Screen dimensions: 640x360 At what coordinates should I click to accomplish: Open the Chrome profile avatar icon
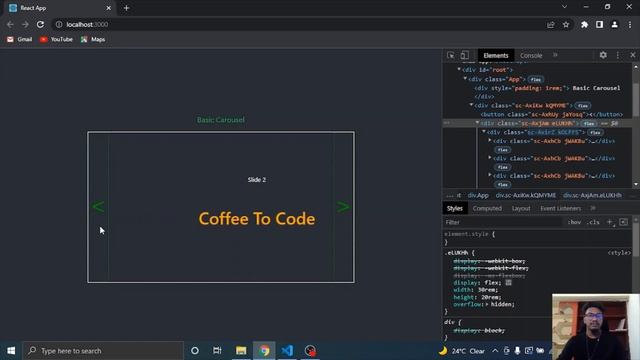point(614,24)
